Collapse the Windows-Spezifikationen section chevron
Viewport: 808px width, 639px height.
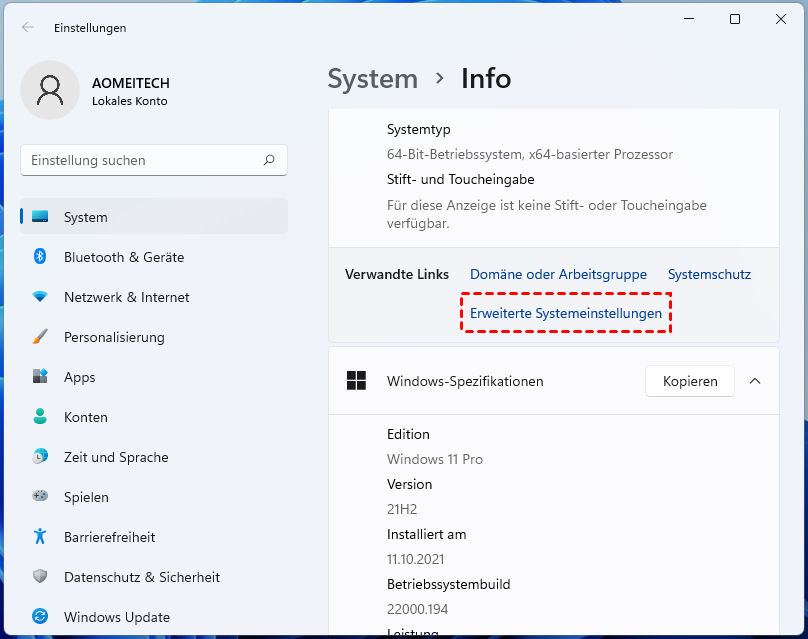tap(755, 381)
